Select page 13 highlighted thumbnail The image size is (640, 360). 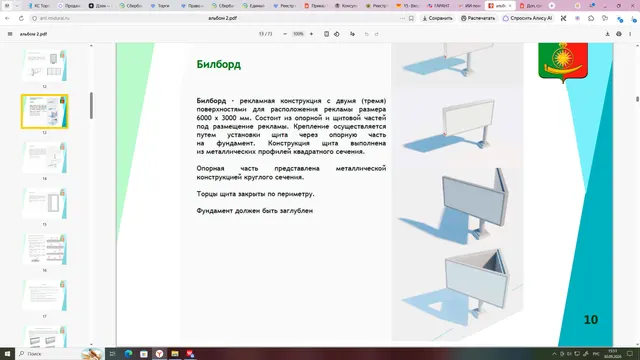click(44, 111)
